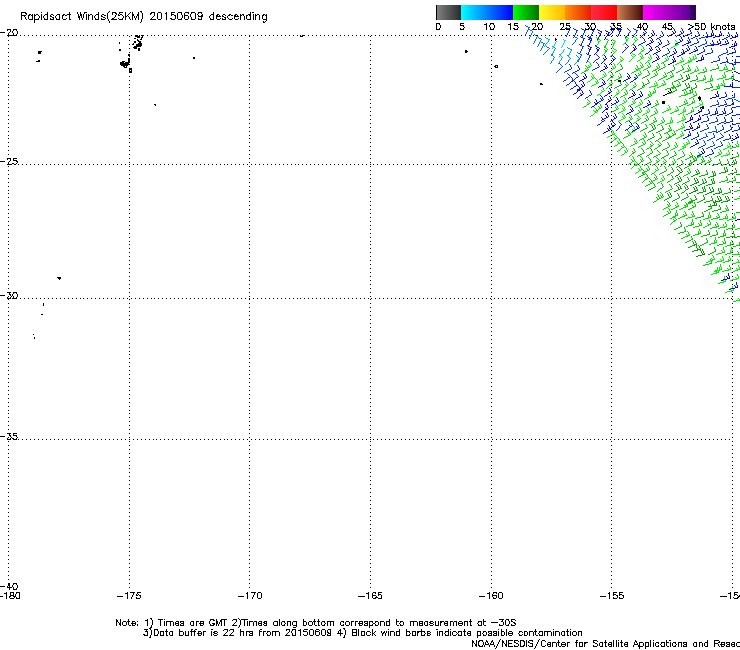The width and height of the screenshot is (740, 650).
Task: Select the -30 latitude axis label
Action: 9,296
